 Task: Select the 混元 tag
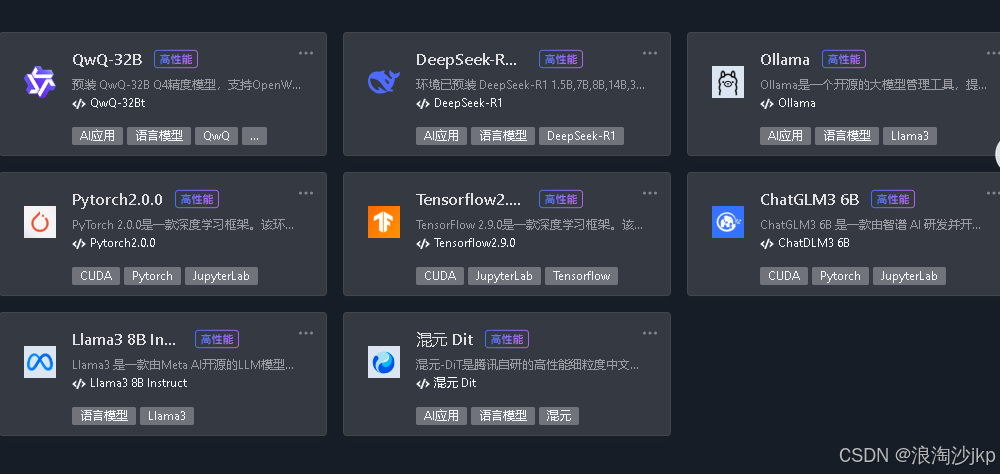click(559, 416)
